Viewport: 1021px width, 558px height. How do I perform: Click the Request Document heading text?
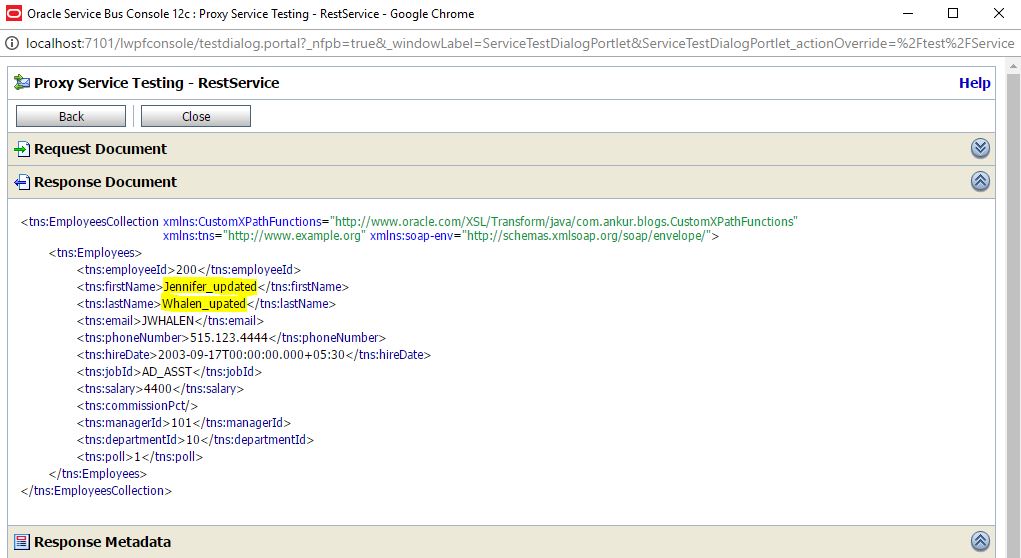[x=100, y=149]
